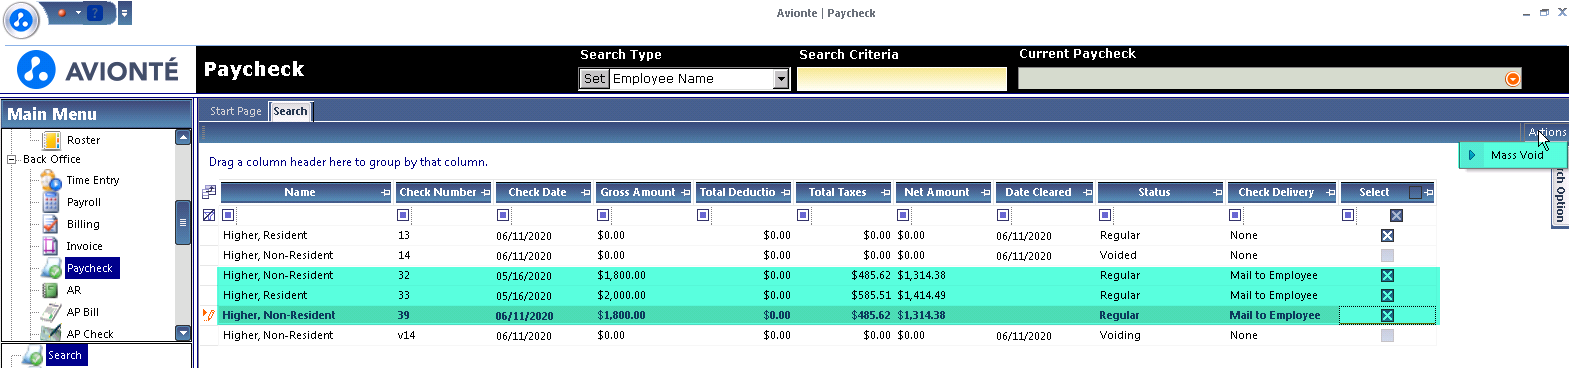Click the orange Current Paycheck dropdown button
1569x368 pixels.
click(x=1512, y=79)
